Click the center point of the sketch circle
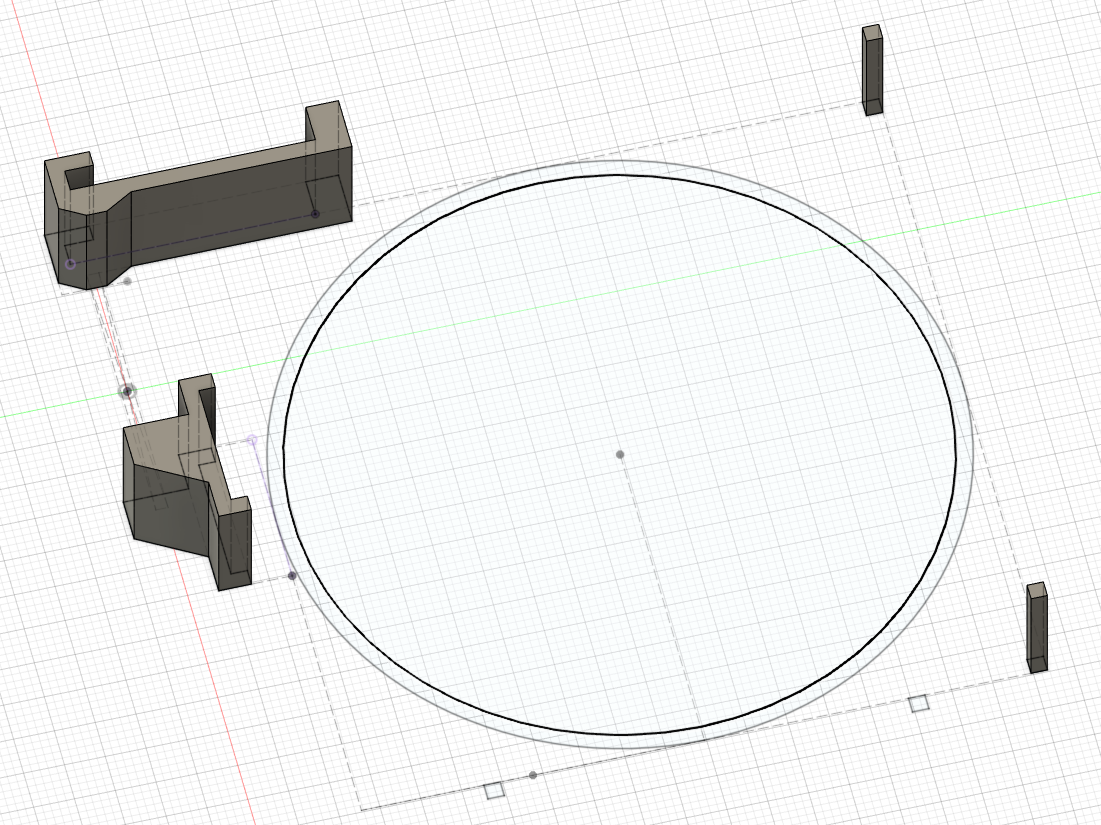 point(620,455)
